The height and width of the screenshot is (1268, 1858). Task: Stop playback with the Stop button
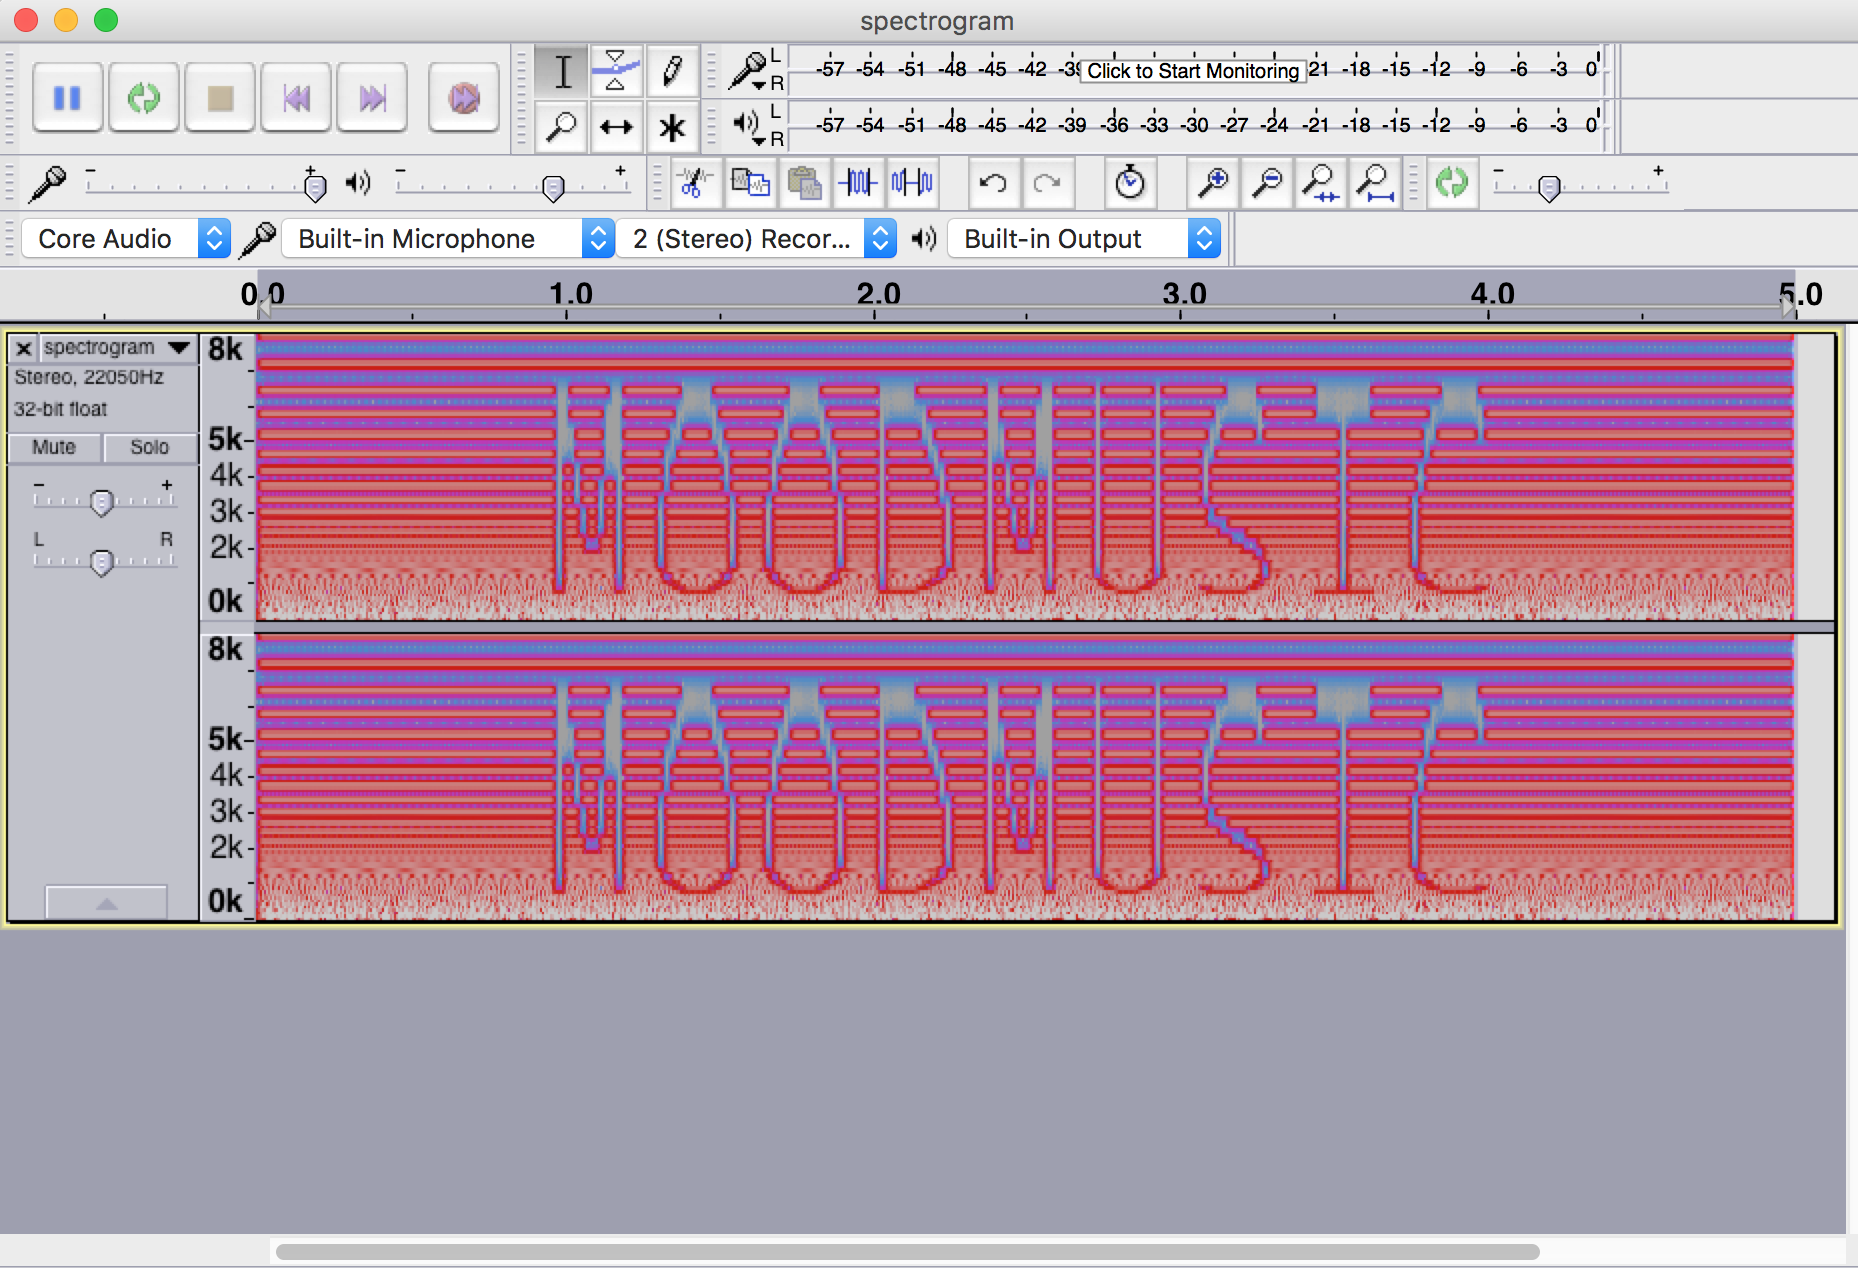[x=220, y=98]
